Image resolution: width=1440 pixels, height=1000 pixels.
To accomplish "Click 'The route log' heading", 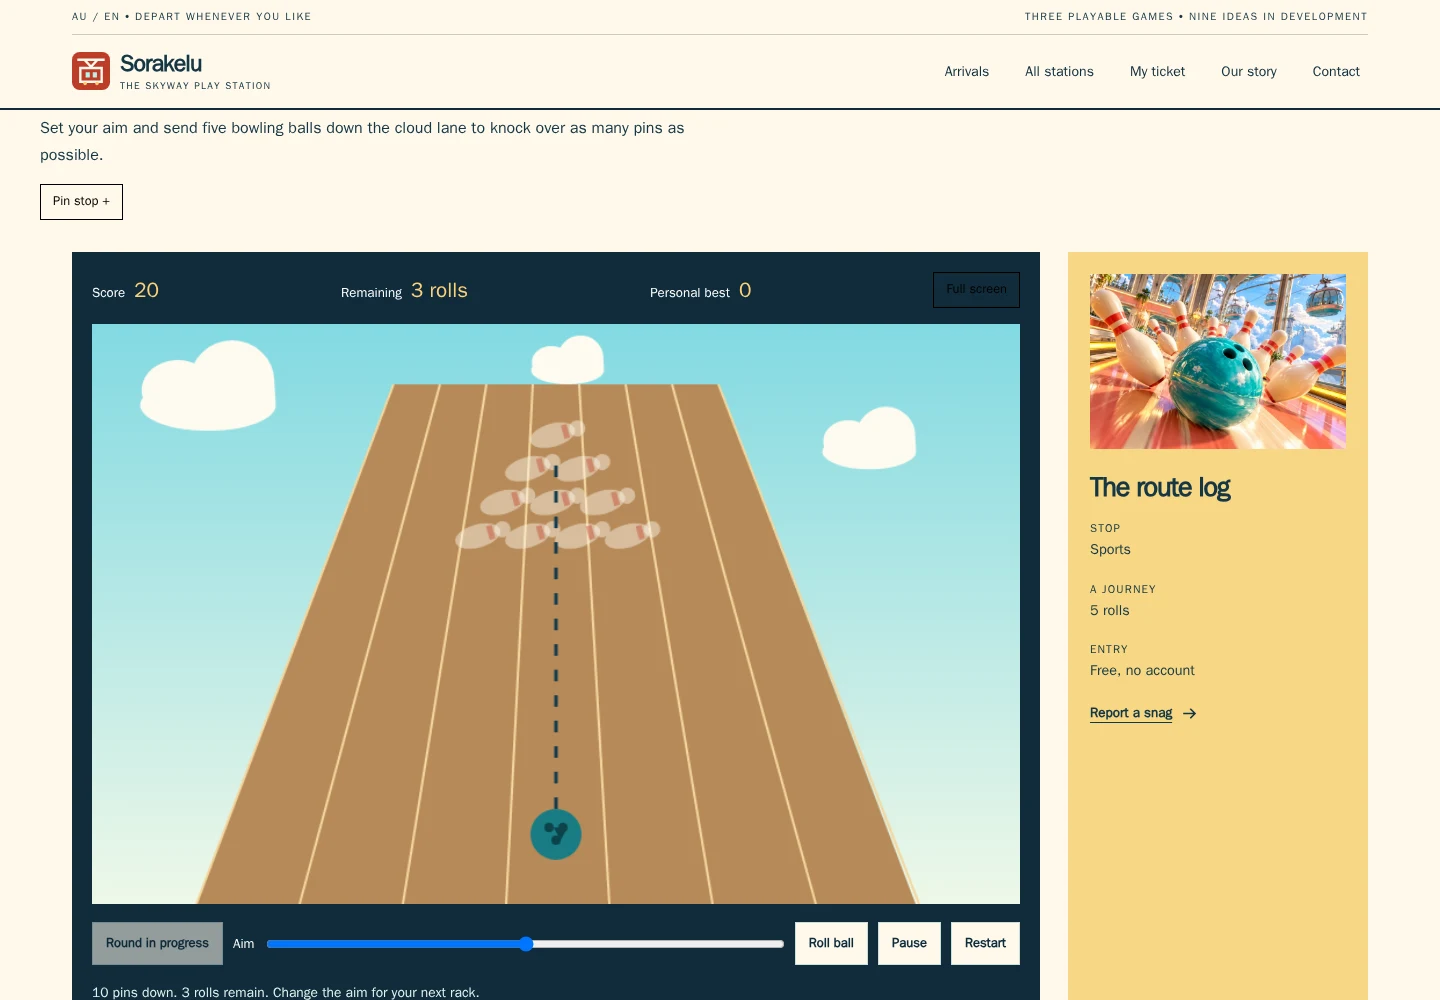I will 1160,487.
